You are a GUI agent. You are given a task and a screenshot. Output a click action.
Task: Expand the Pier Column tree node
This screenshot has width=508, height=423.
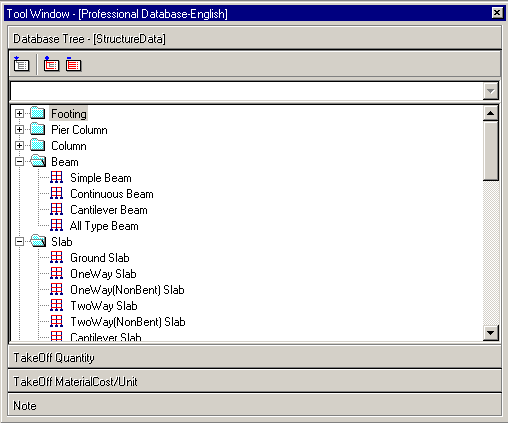pos(19,130)
